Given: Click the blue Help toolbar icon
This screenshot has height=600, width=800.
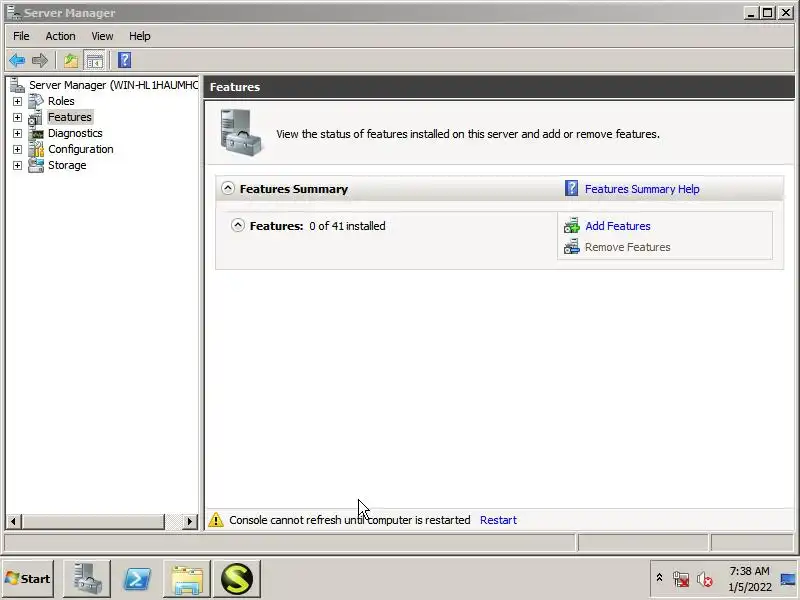Looking at the screenshot, I should point(124,60).
